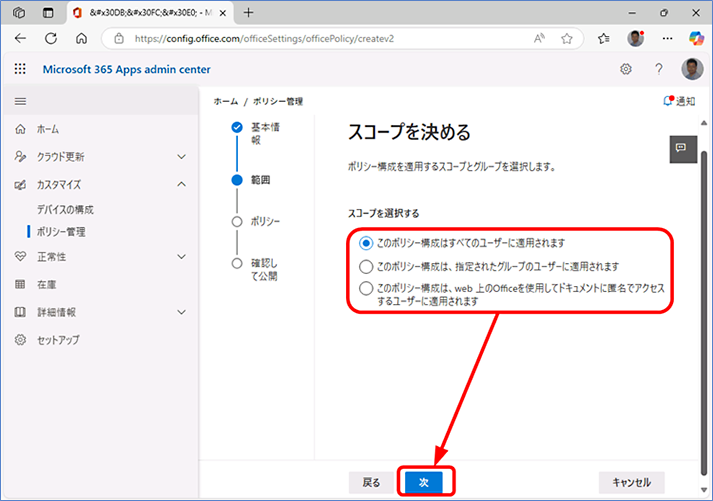The image size is (713, 501).
Task: Click the 戻る button
Action: click(371, 482)
